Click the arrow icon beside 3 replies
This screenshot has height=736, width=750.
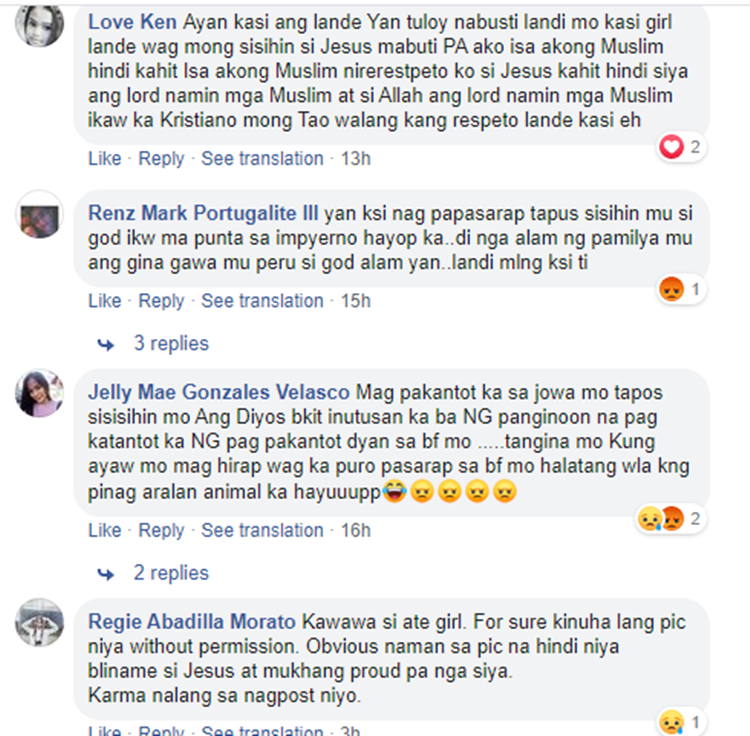106,344
